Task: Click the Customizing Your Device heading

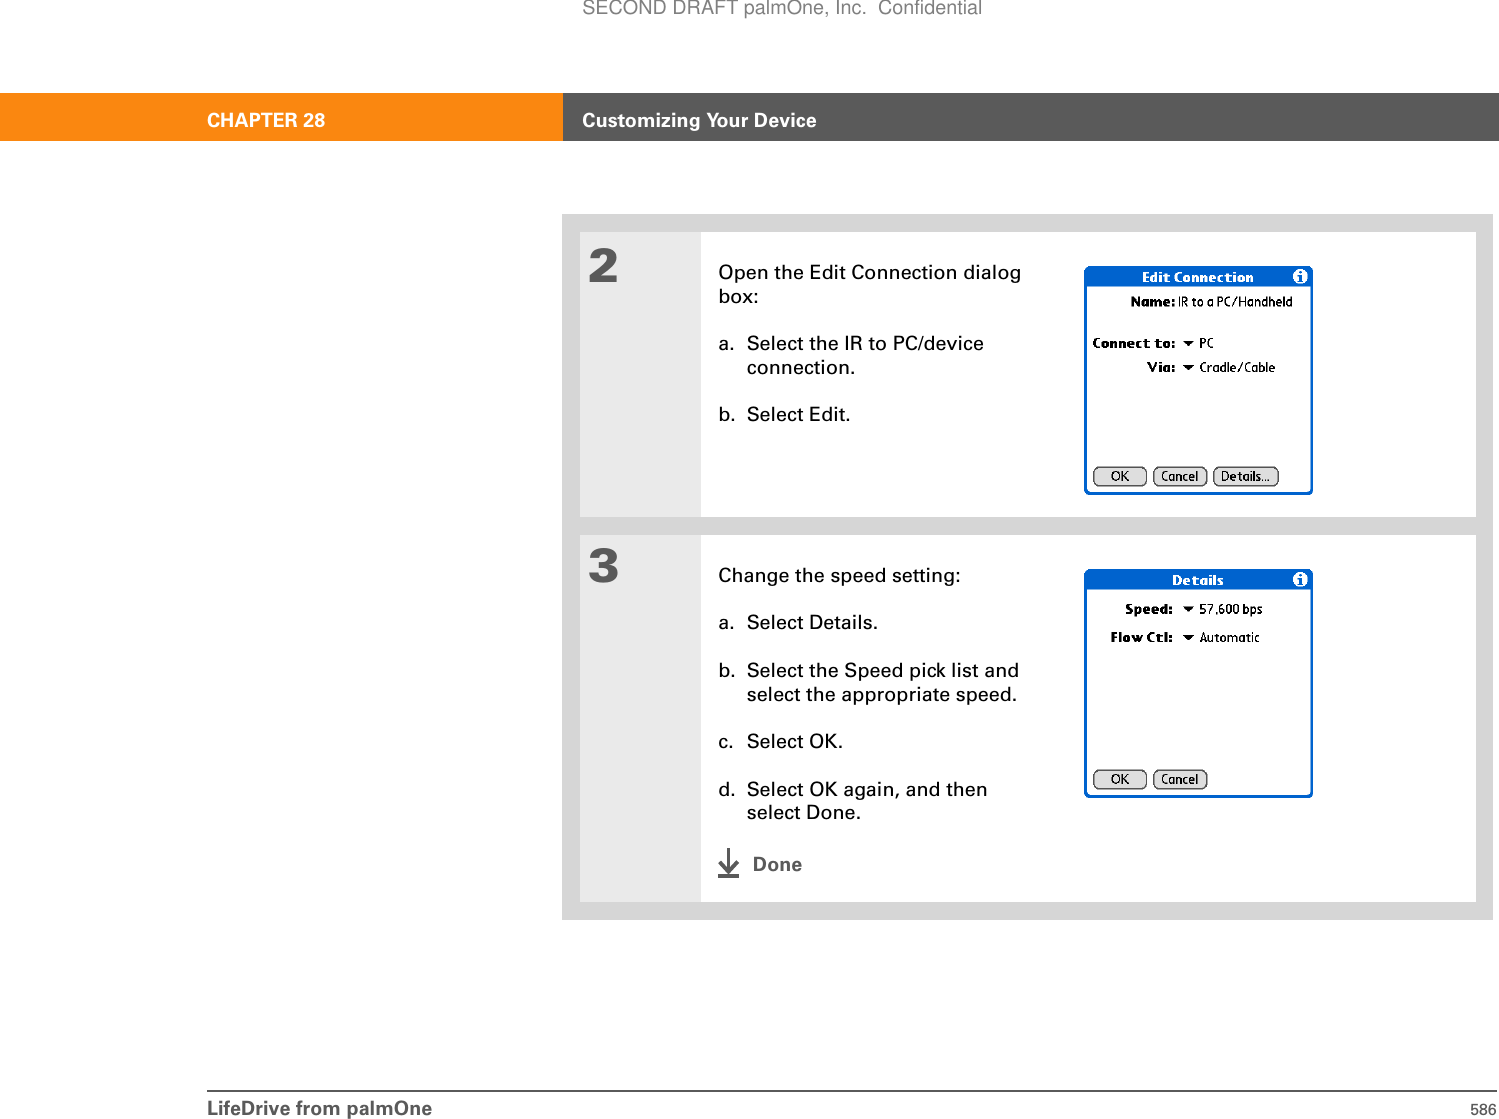Action: click(699, 120)
